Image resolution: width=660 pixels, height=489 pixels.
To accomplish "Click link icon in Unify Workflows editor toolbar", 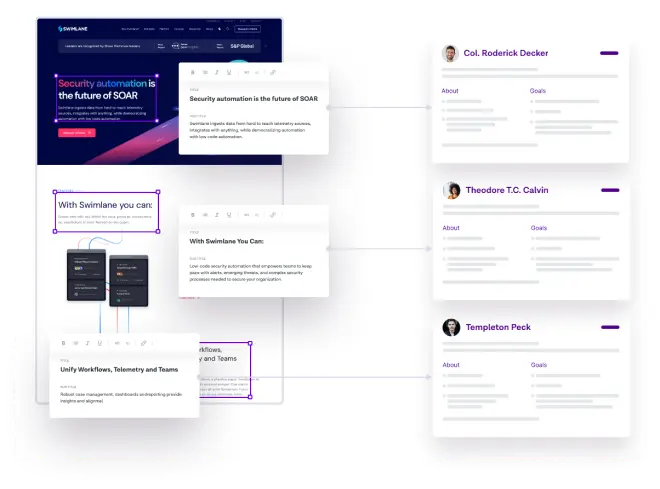I will coord(143,343).
